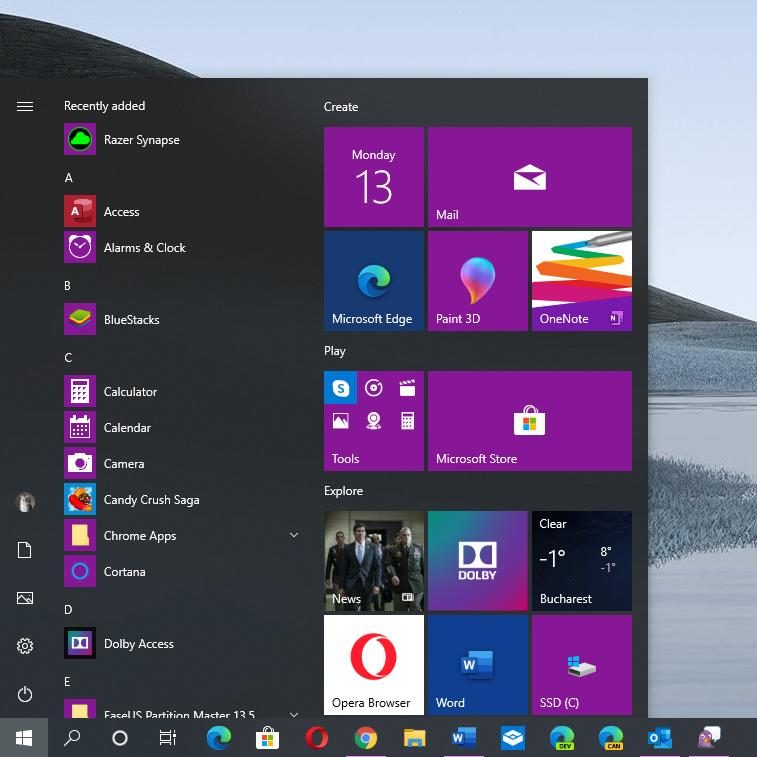Viewport: 757px width, 757px height.
Task: Open the Microsoft Store tile
Action: (x=530, y=421)
